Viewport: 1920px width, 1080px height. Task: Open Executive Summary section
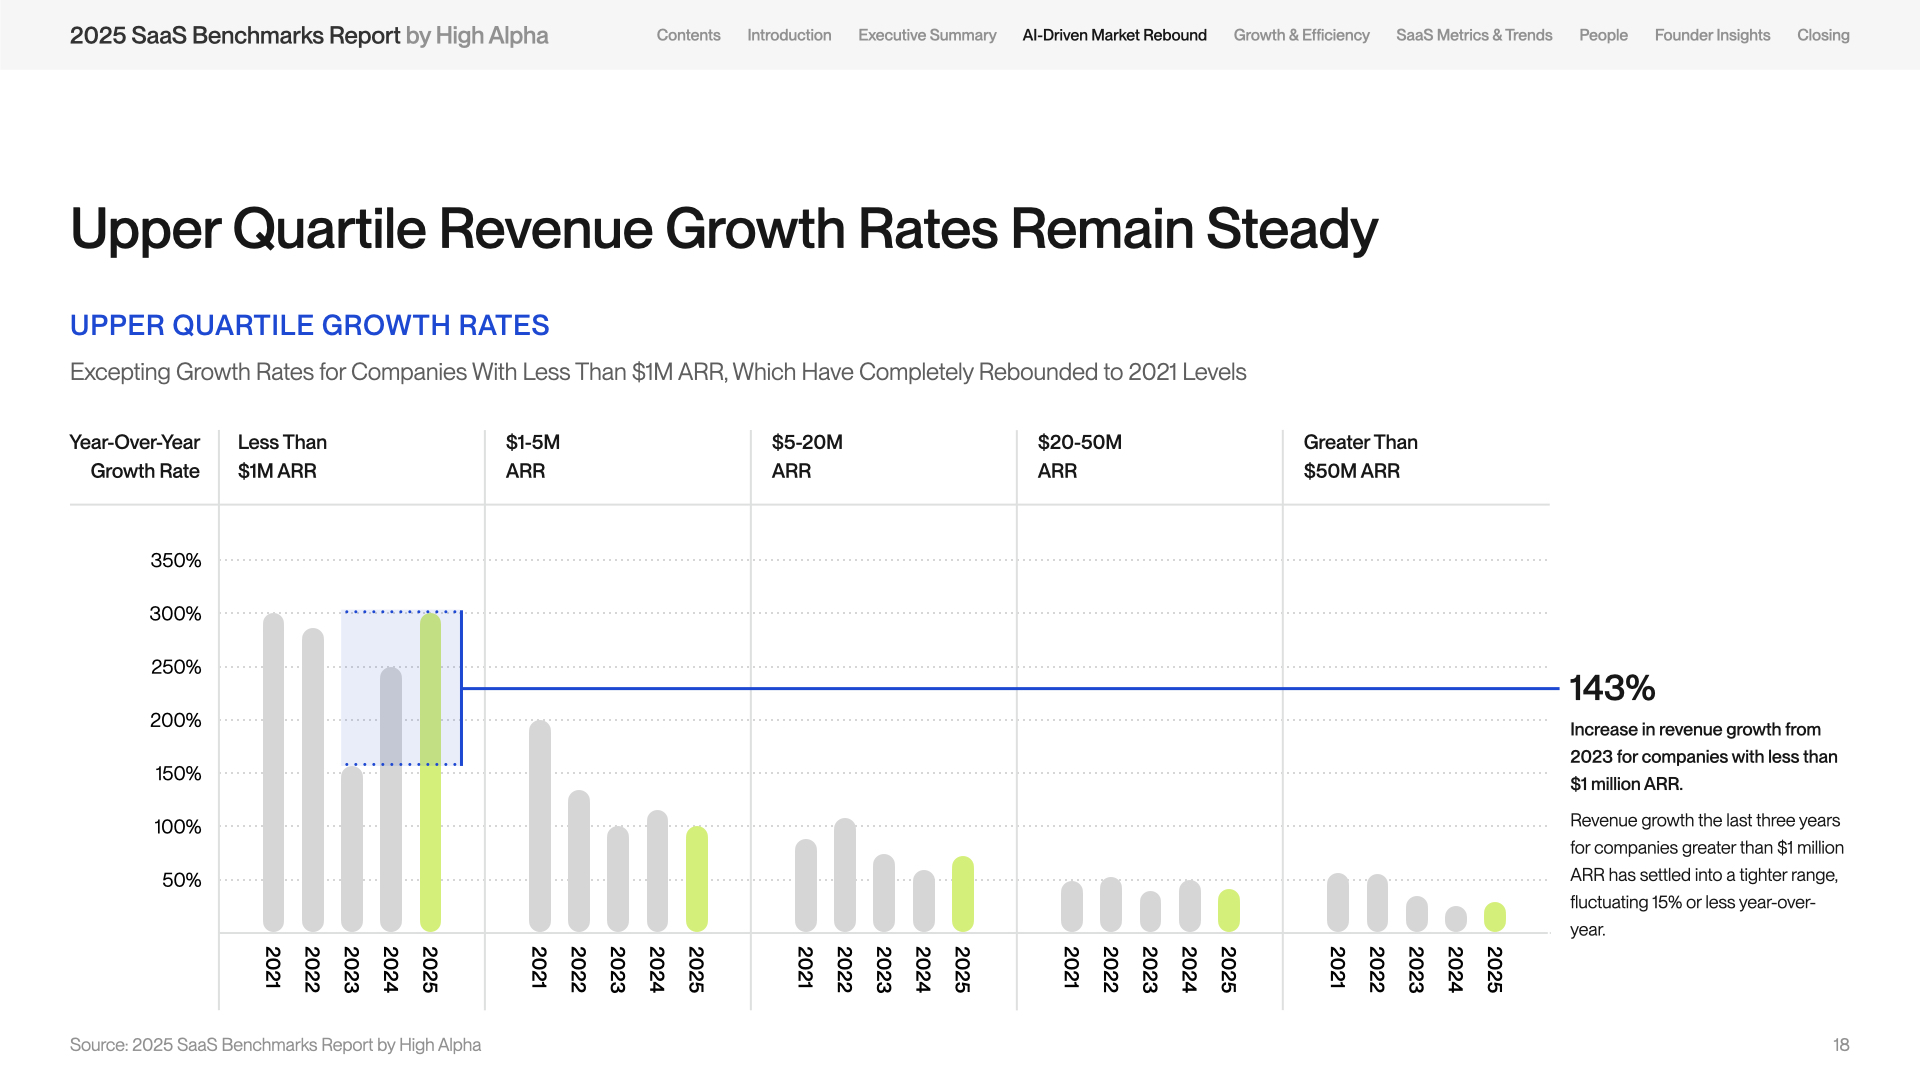927,35
